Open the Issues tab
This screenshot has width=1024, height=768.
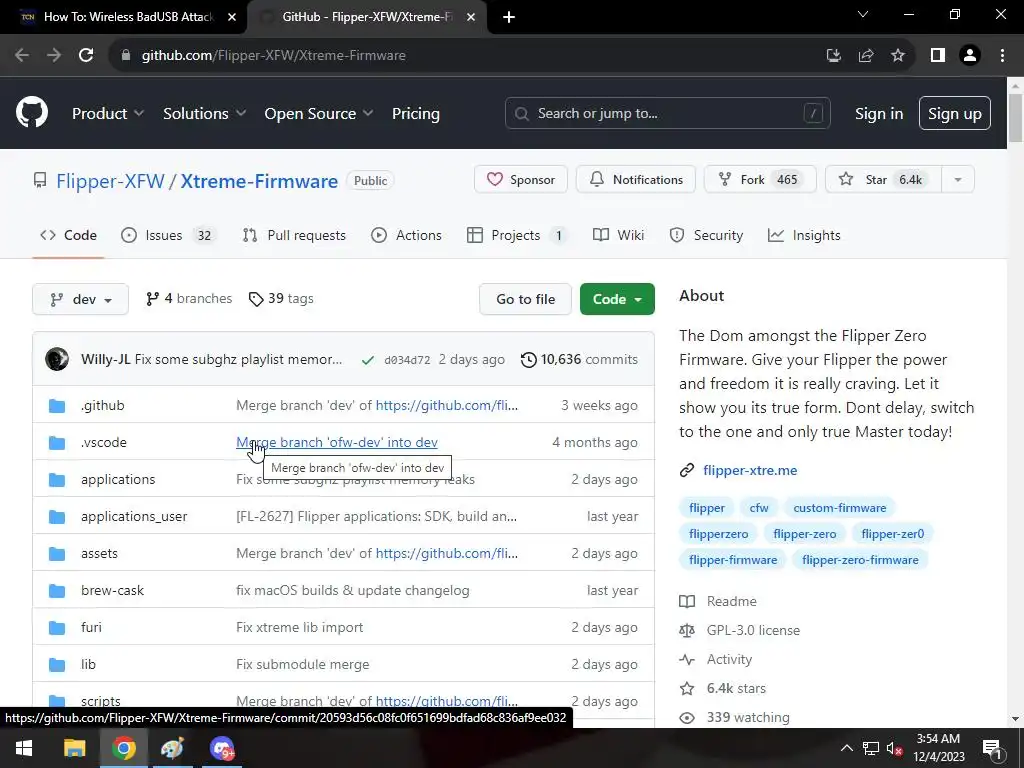(x=168, y=235)
